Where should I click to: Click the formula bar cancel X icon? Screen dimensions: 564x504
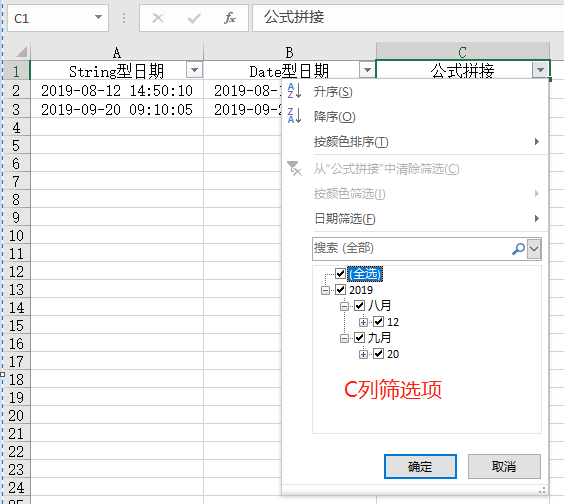pyautogui.click(x=158, y=18)
